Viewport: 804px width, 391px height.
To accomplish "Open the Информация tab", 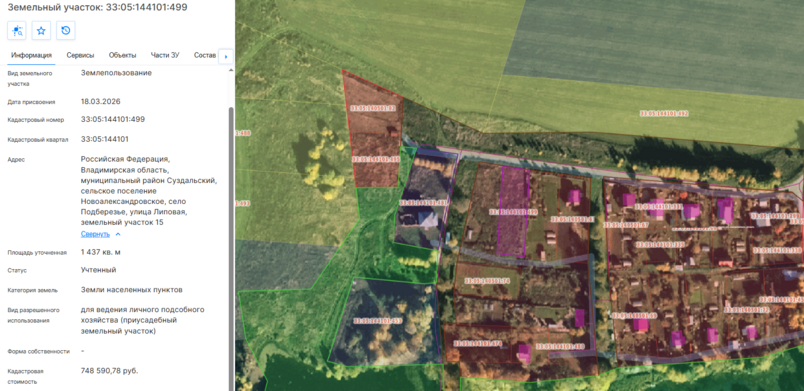I will coord(32,55).
